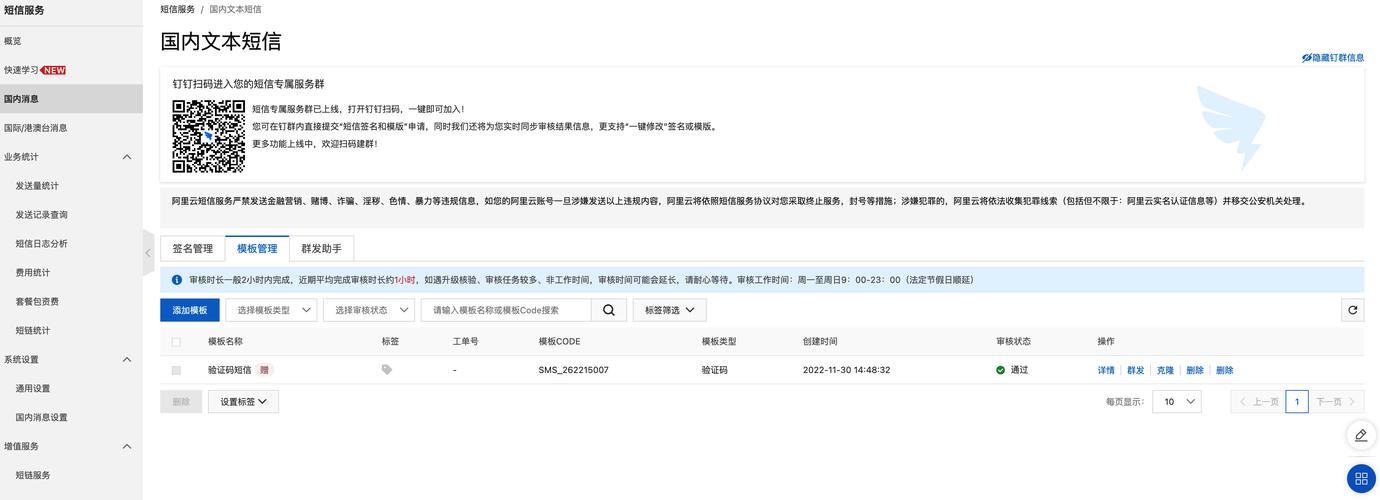The image size is (1380, 500).
Task: Open the blue grid floating button
Action: [1361, 479]
